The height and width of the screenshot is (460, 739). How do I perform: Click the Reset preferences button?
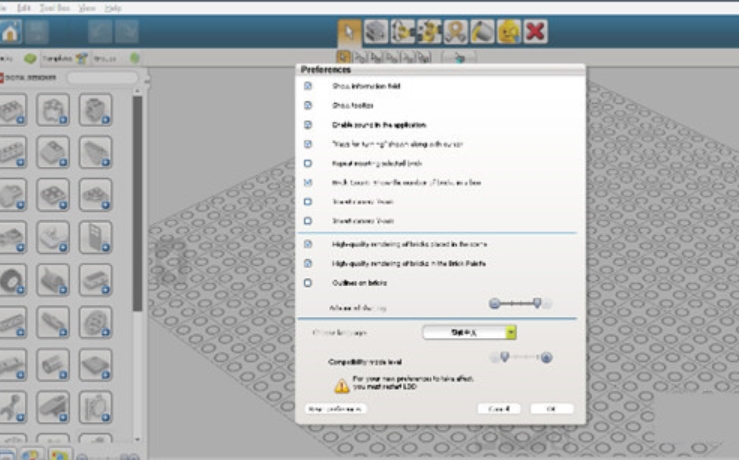click(336, 409)
